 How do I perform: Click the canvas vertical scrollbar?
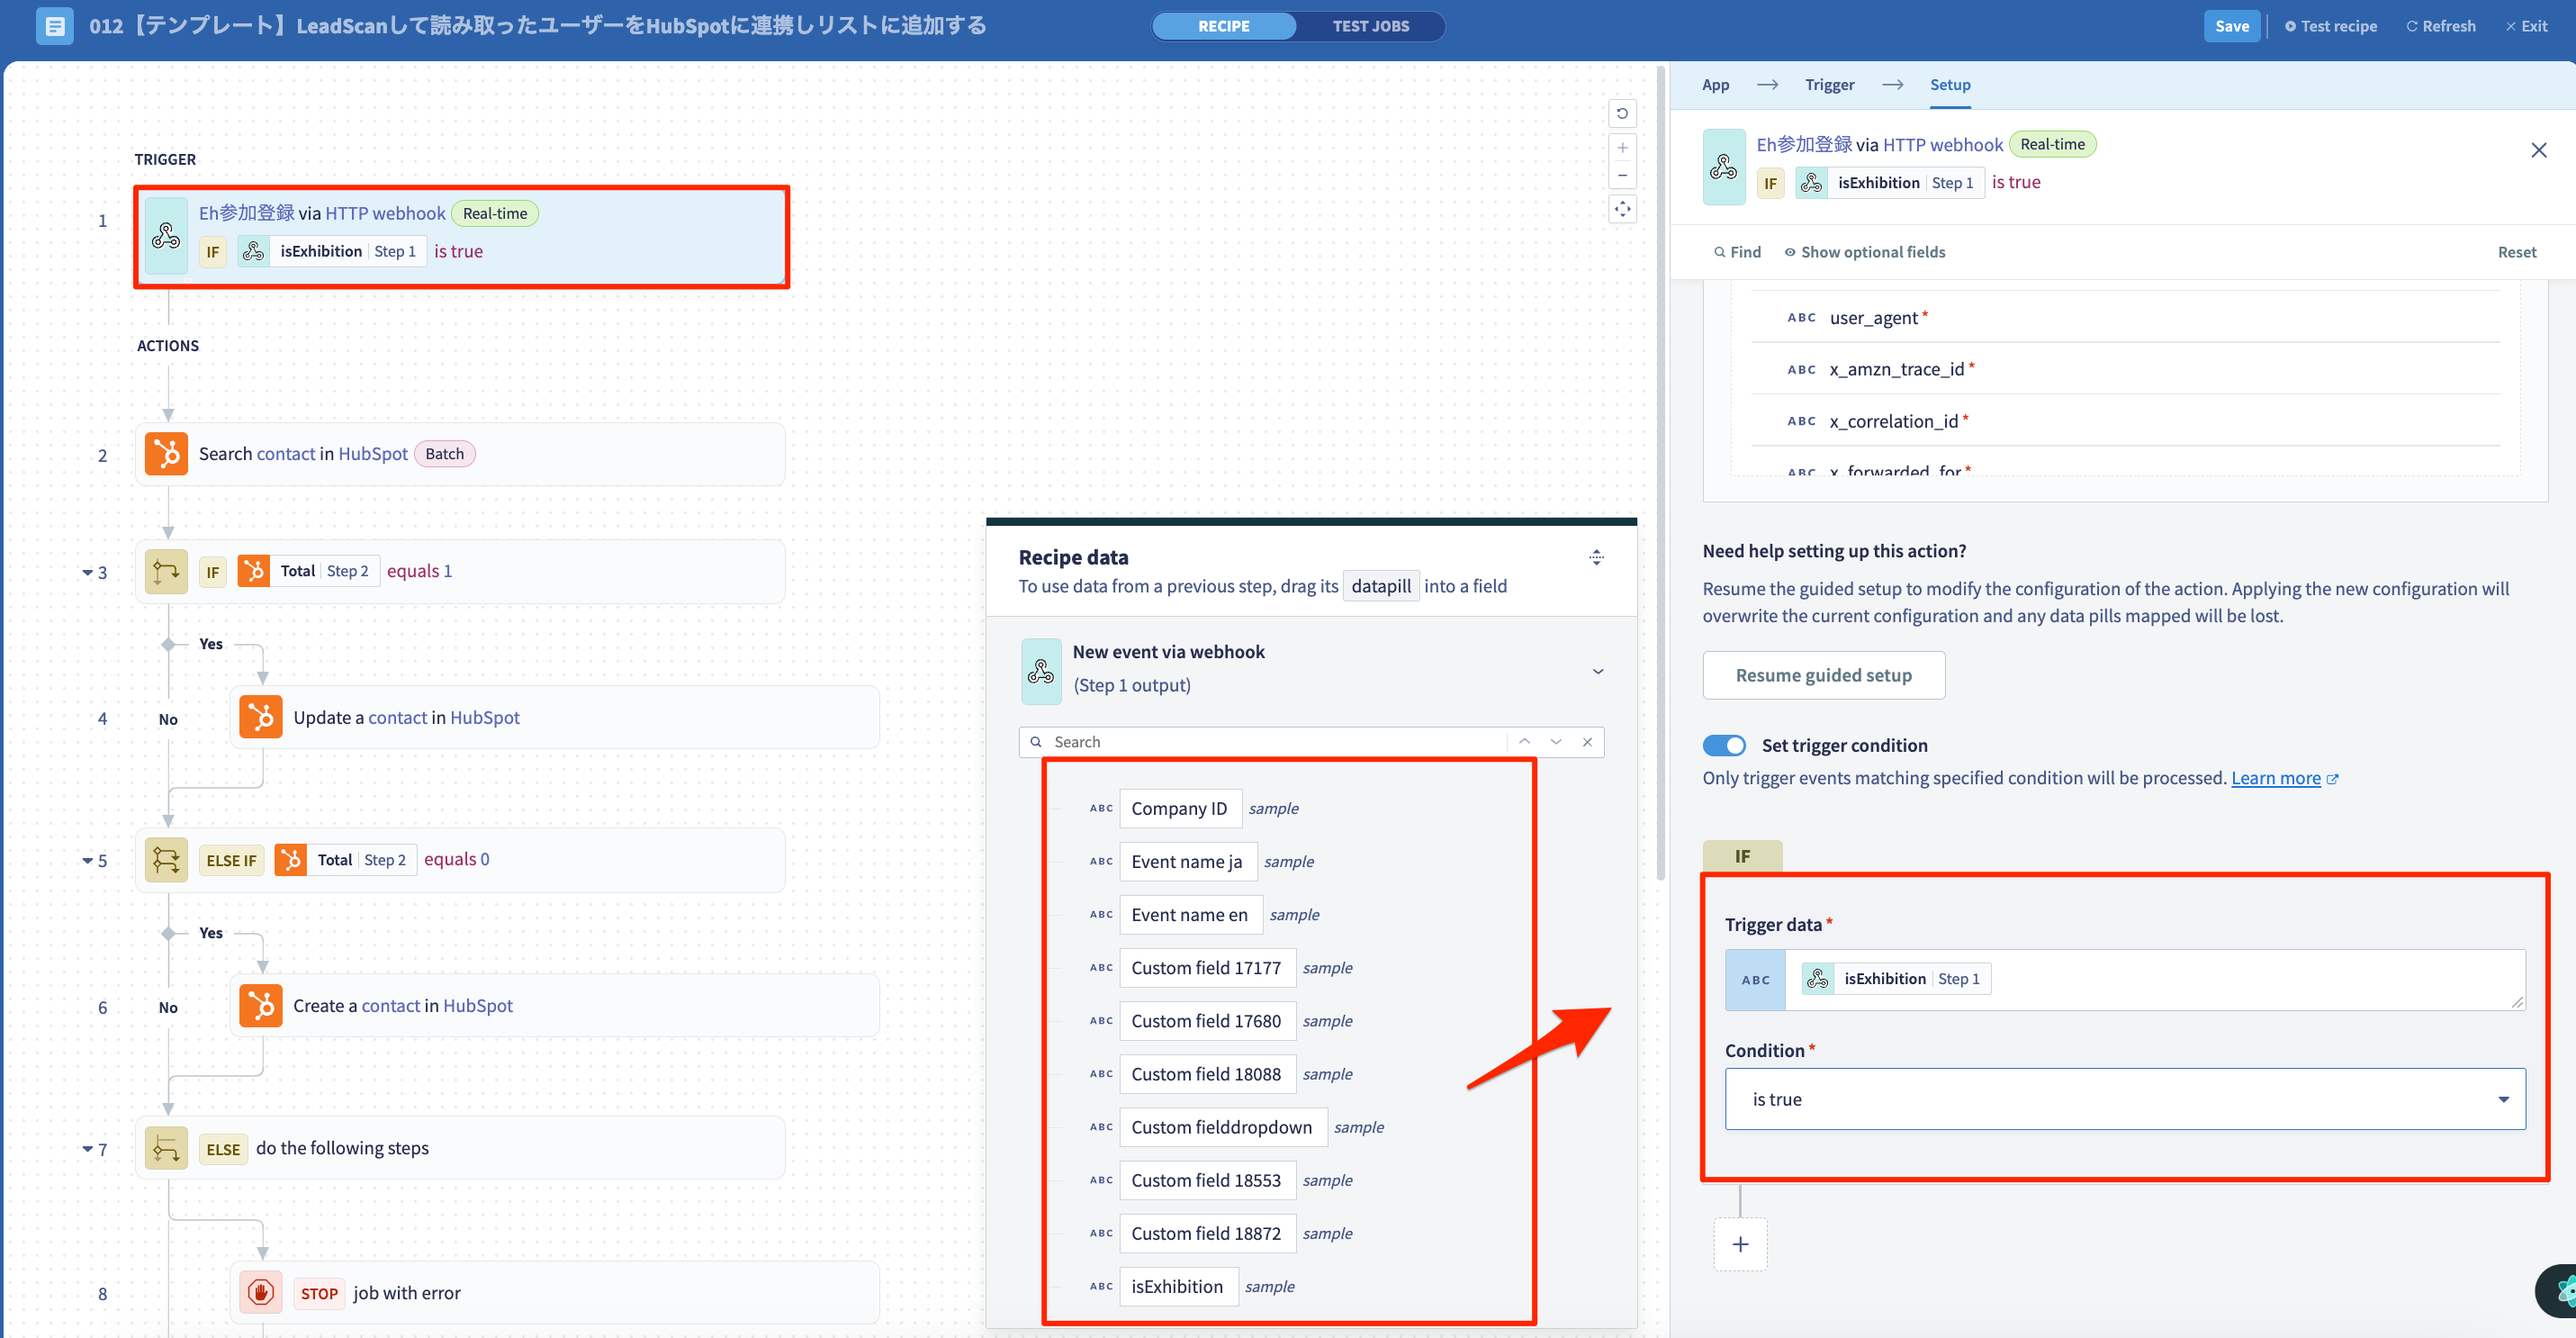pos(1661,473)
